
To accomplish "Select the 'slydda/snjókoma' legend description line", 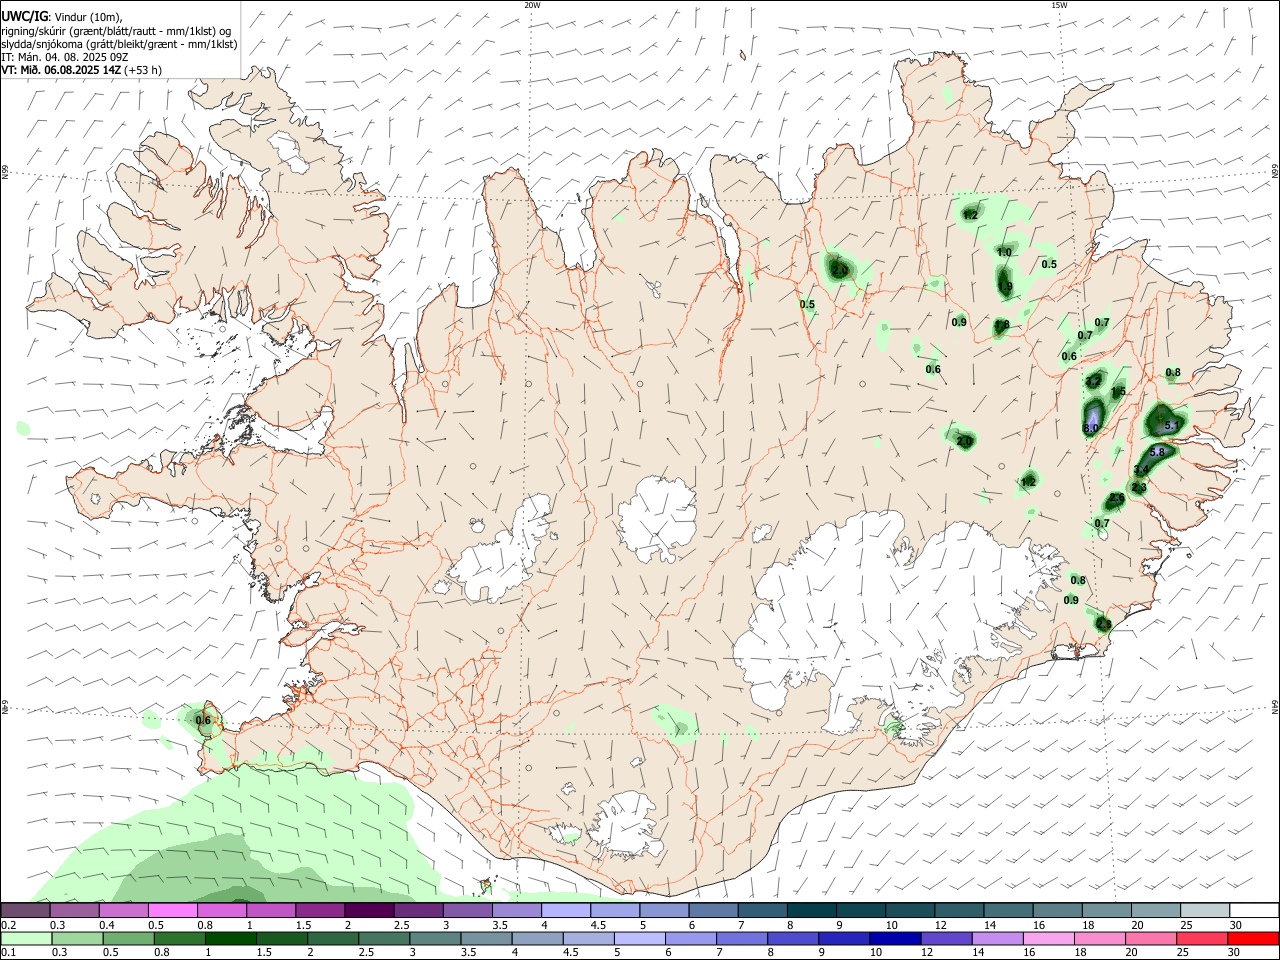I will pyautogui.click(x=119, y=43).
